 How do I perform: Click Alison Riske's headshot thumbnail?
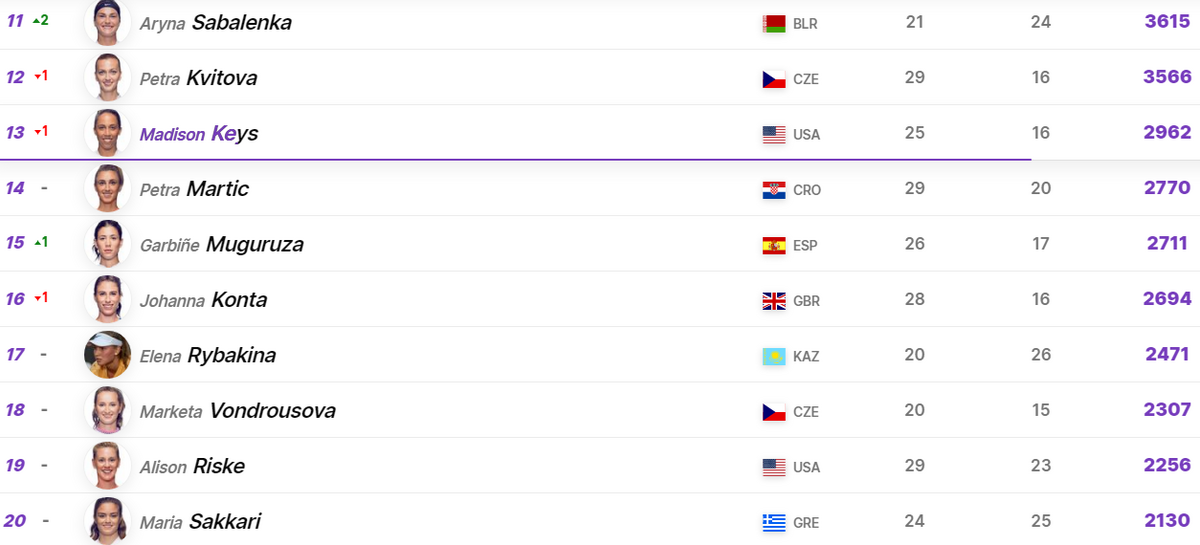tap(108, 466)
